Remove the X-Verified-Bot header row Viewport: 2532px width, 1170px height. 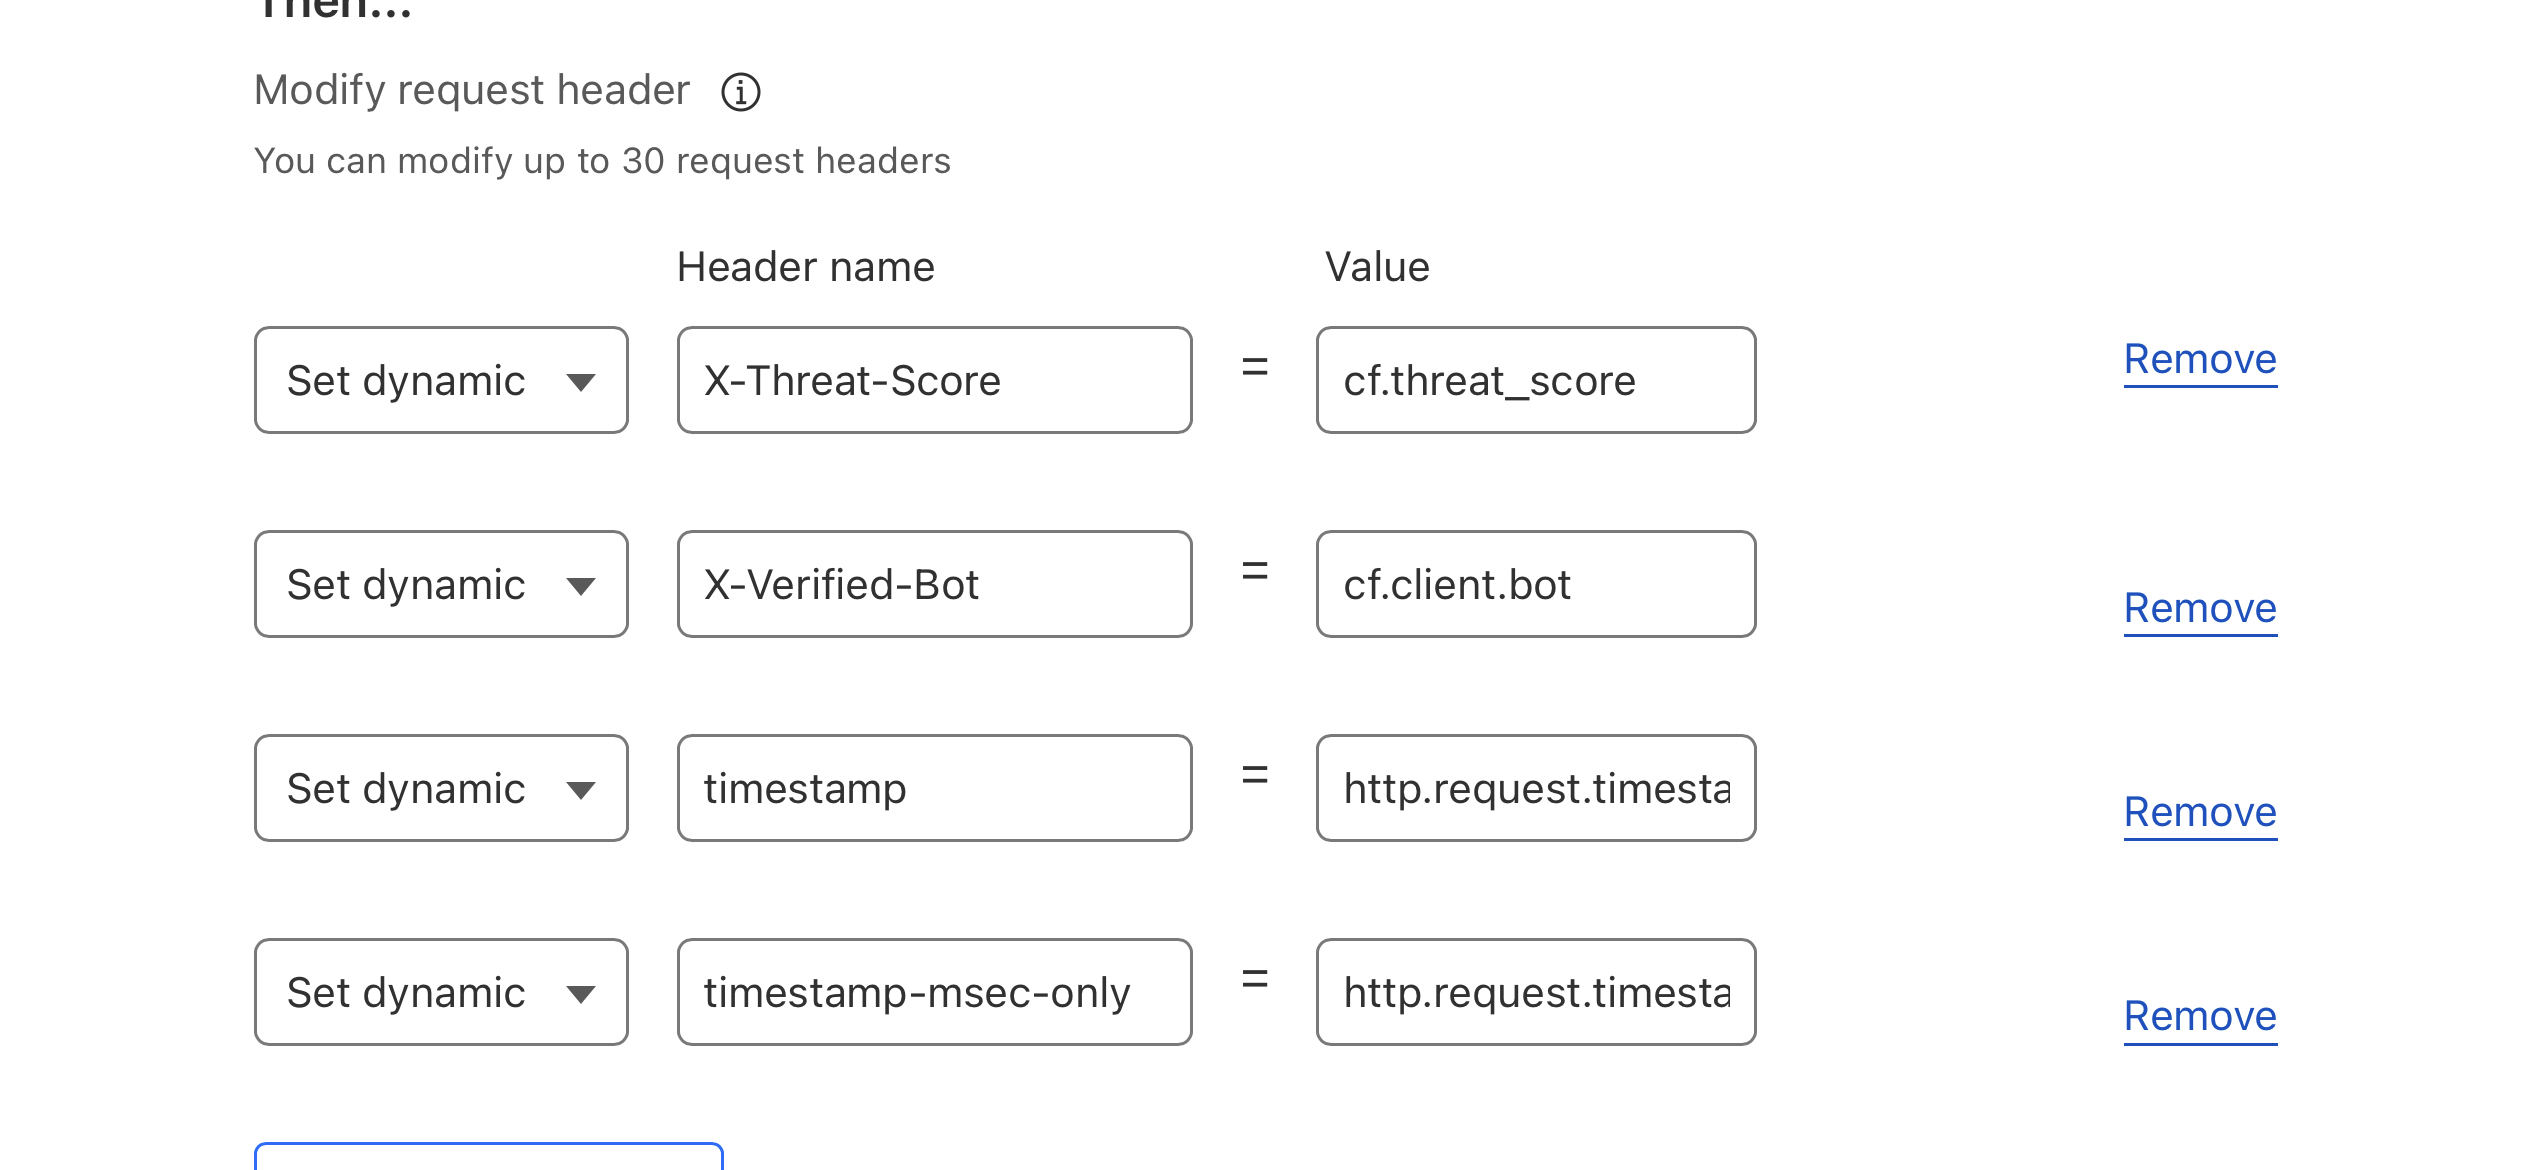(x=2200, y=608)
